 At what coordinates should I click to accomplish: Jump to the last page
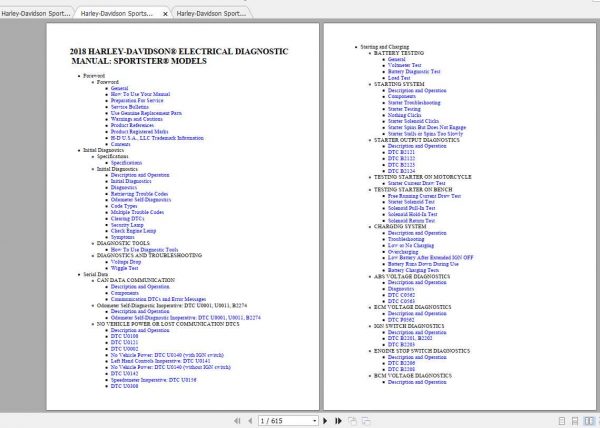click(338, 421)
